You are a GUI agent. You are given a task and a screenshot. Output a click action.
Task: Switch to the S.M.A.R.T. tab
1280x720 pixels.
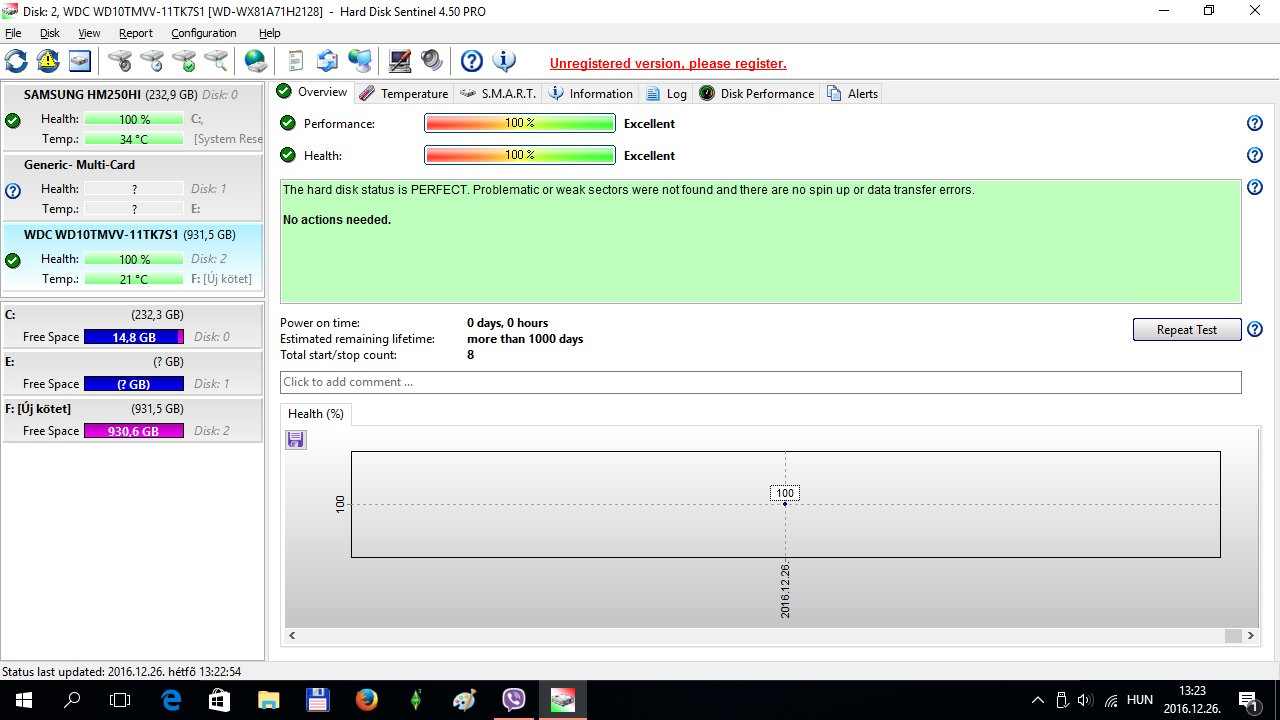(499, 93)
